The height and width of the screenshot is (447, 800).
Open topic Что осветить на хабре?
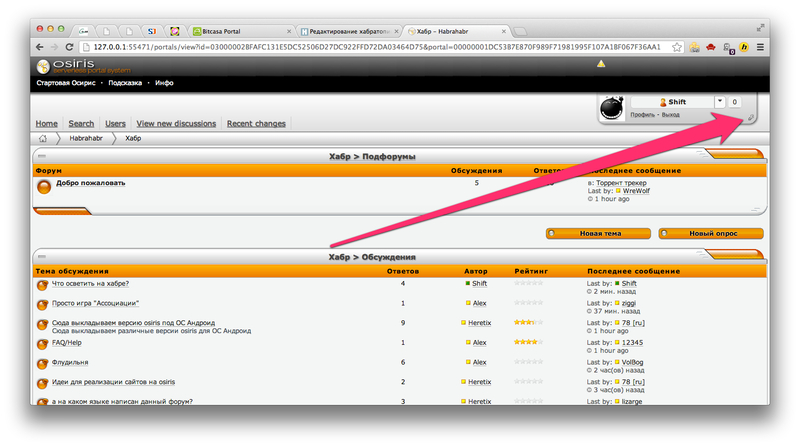[x=90, y=284]
